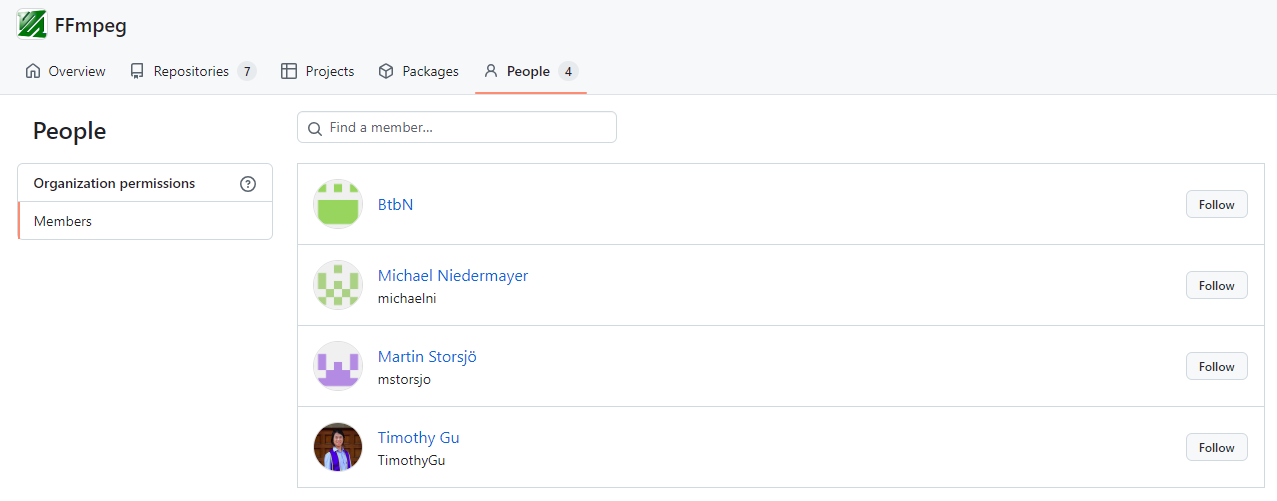
Task: Select Members in the sidebar
Action: (x=63, y=221)
